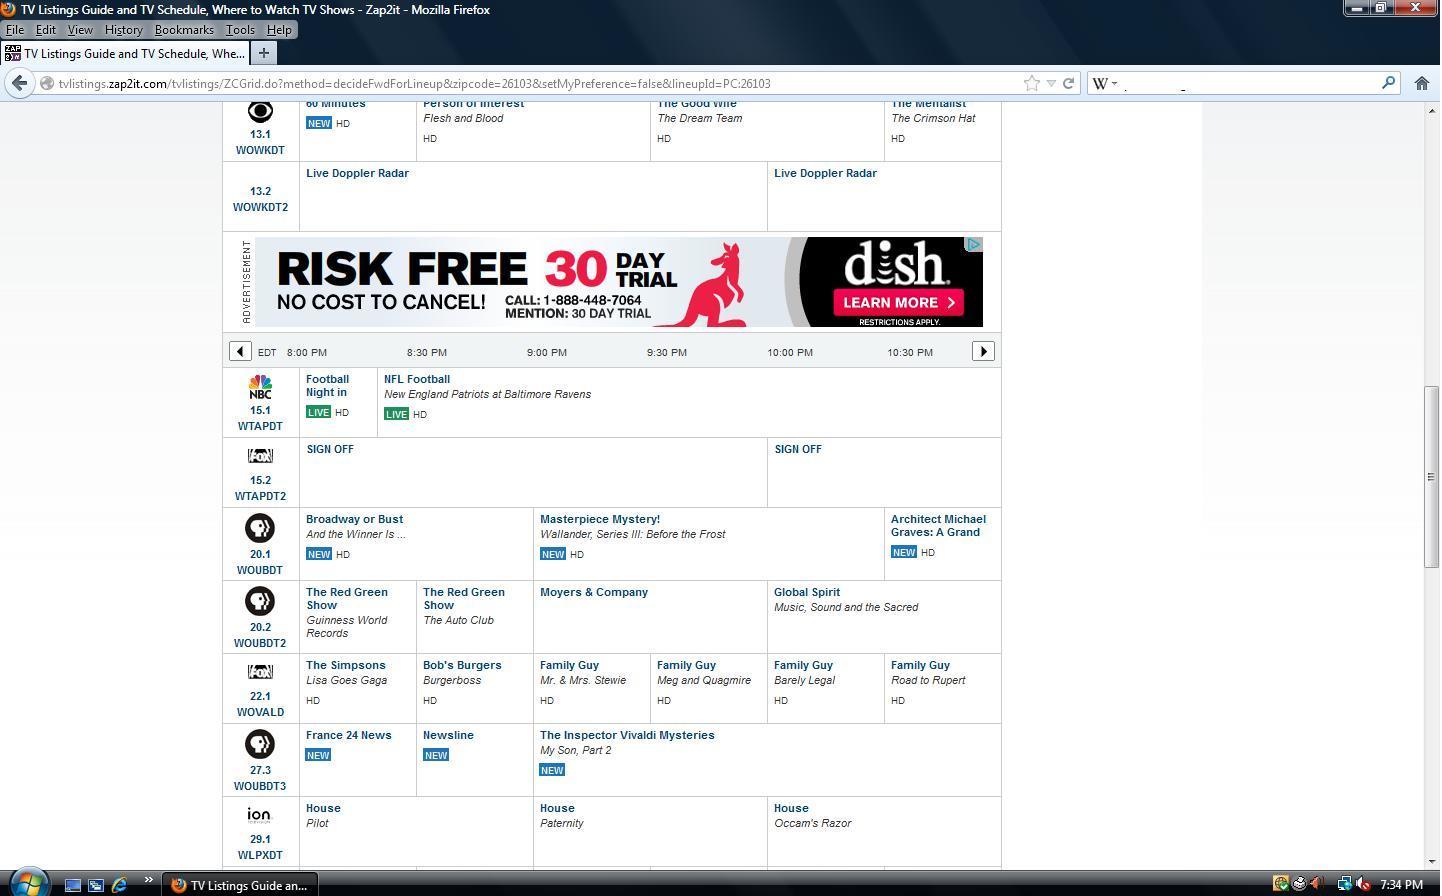Open the History menu
The height and width of the screenshot is (896, 1442).
[x=124, y=30]
